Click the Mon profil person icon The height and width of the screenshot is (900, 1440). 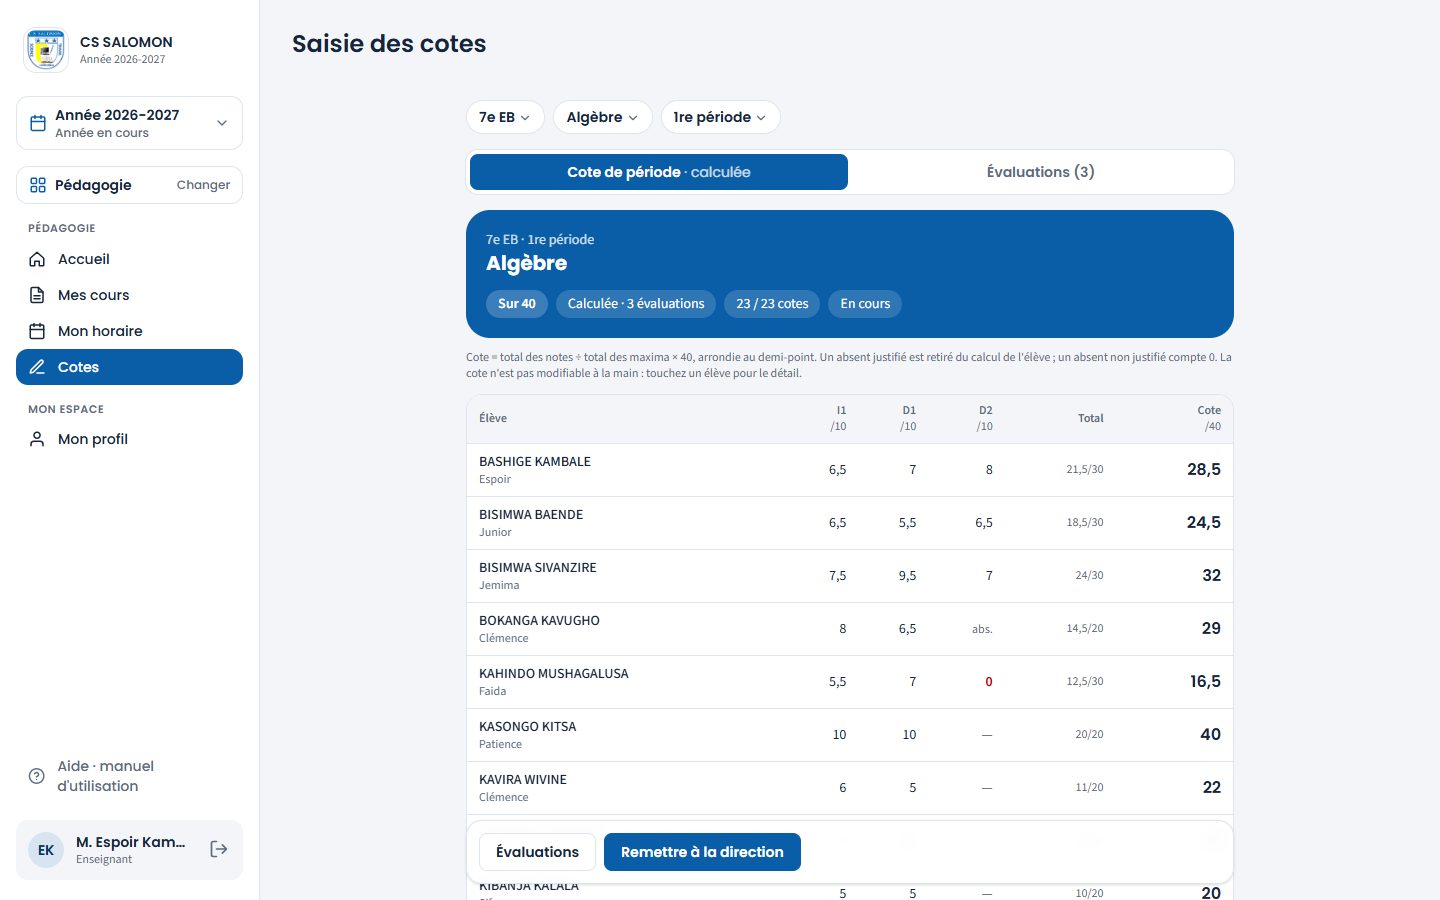coord(37,439)
